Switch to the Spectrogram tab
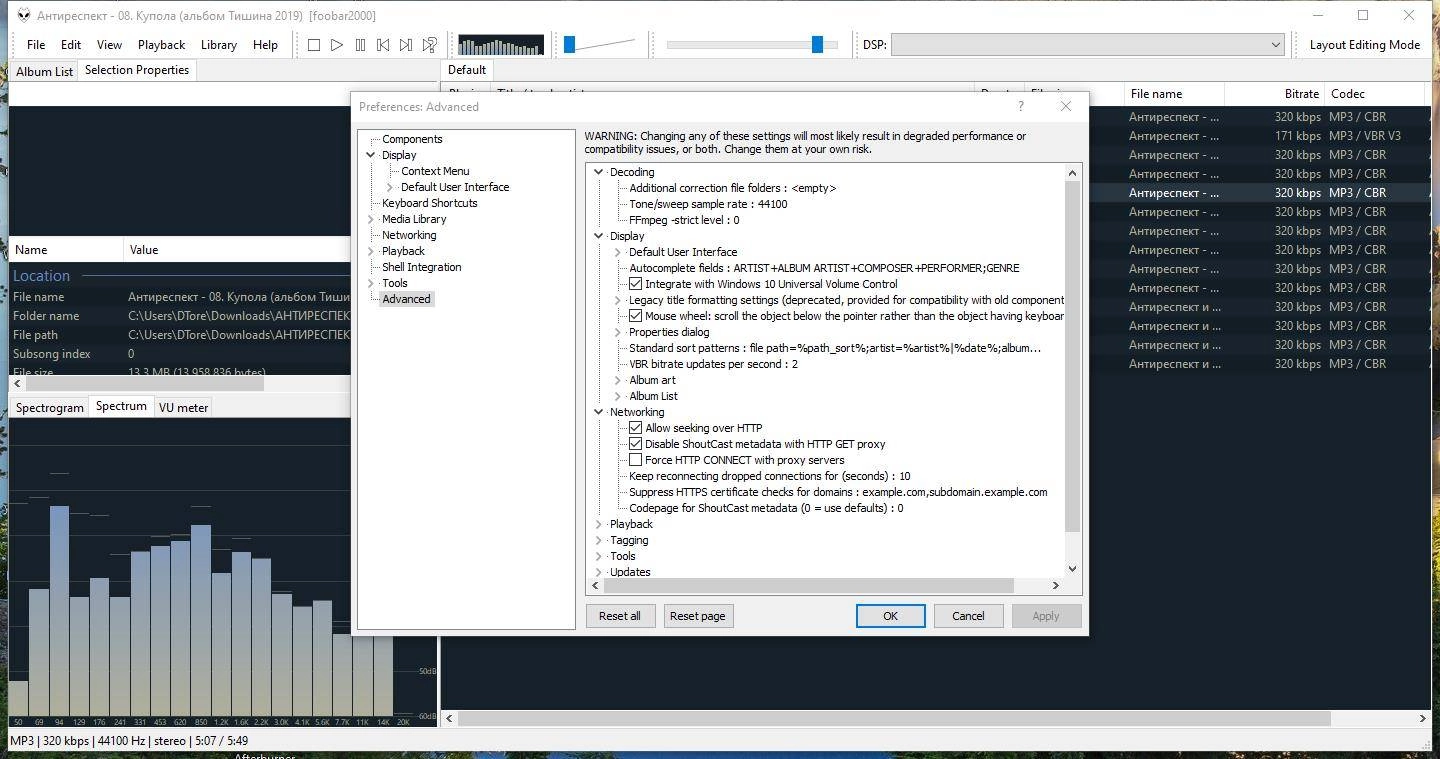The image size is (1440, 759). coord(49,408)
